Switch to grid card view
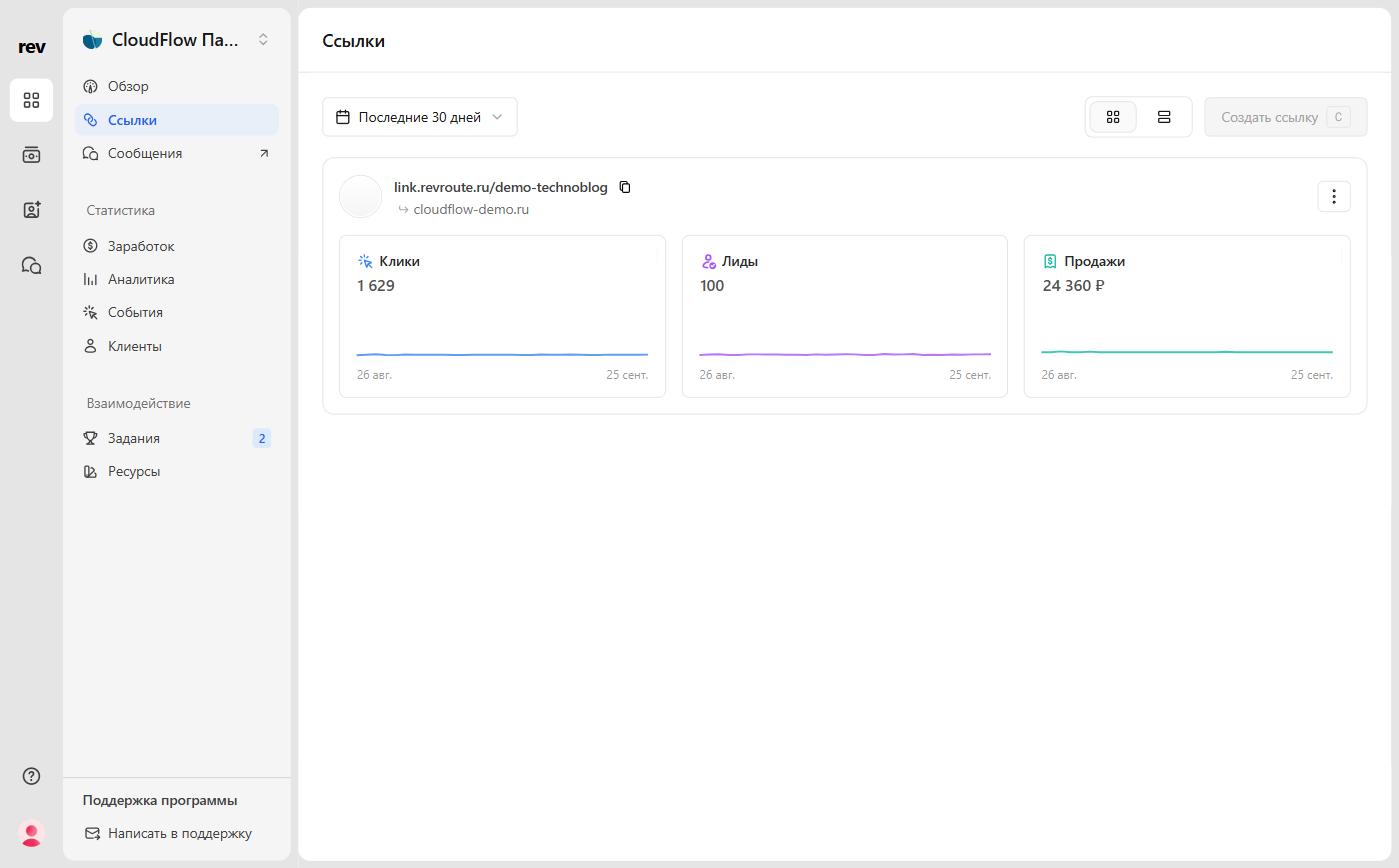This screenshot has height=868, width=1399. tap(1113, 117)
